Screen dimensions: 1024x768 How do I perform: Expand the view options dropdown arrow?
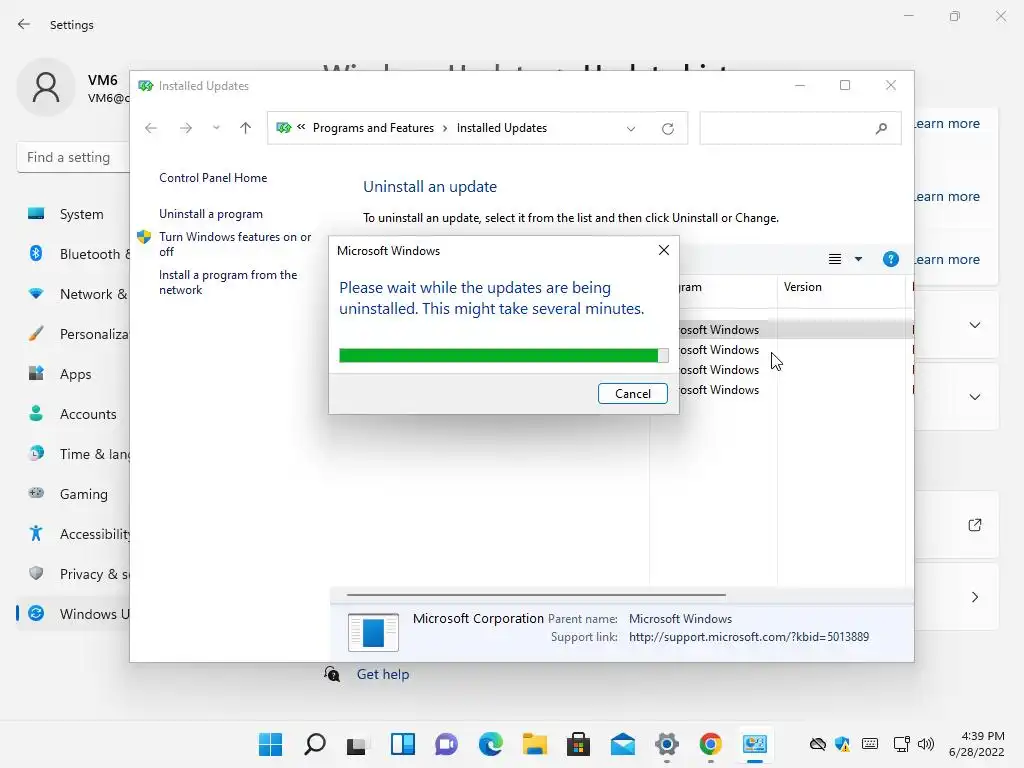858,259
